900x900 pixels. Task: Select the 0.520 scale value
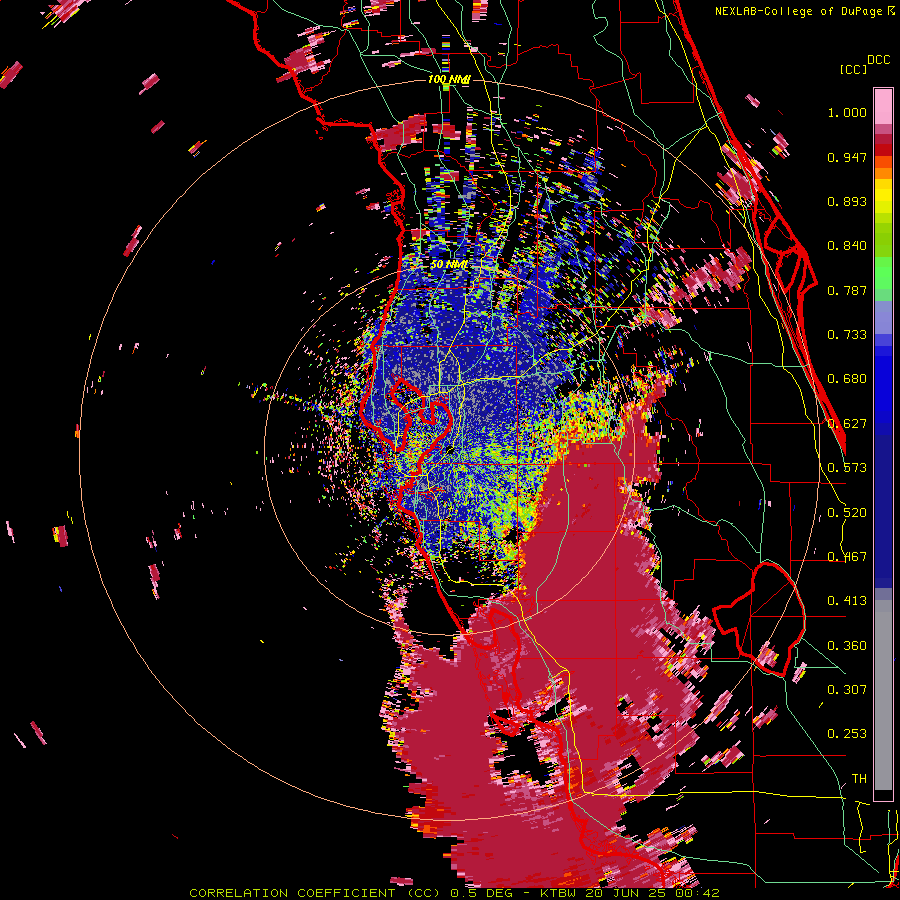pos(847,513)
